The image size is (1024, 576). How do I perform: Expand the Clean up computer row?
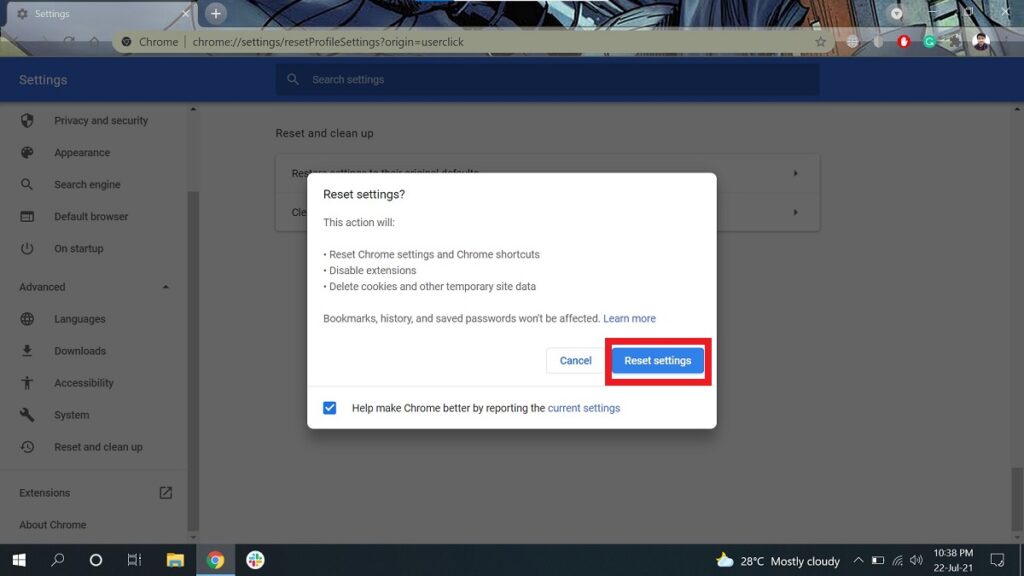[795, 211]
